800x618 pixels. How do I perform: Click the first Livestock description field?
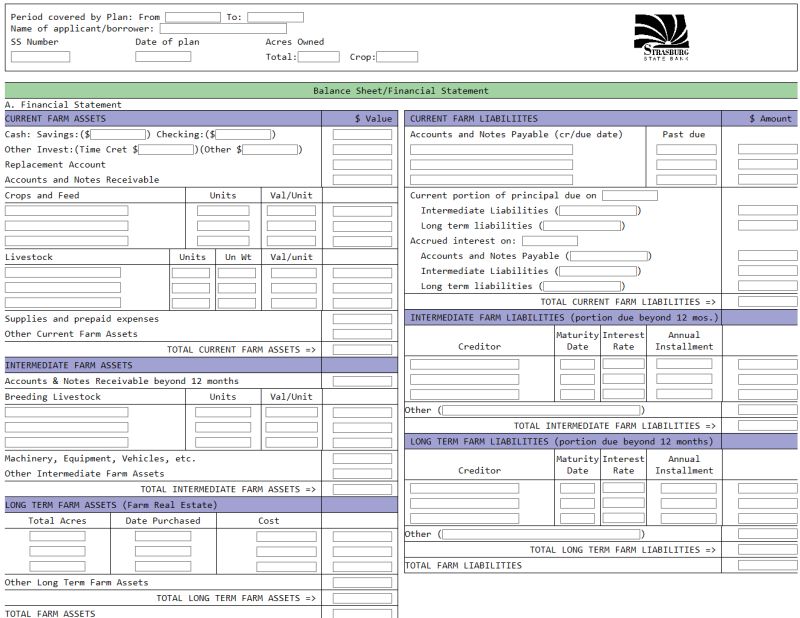click(x=63, y=273)
